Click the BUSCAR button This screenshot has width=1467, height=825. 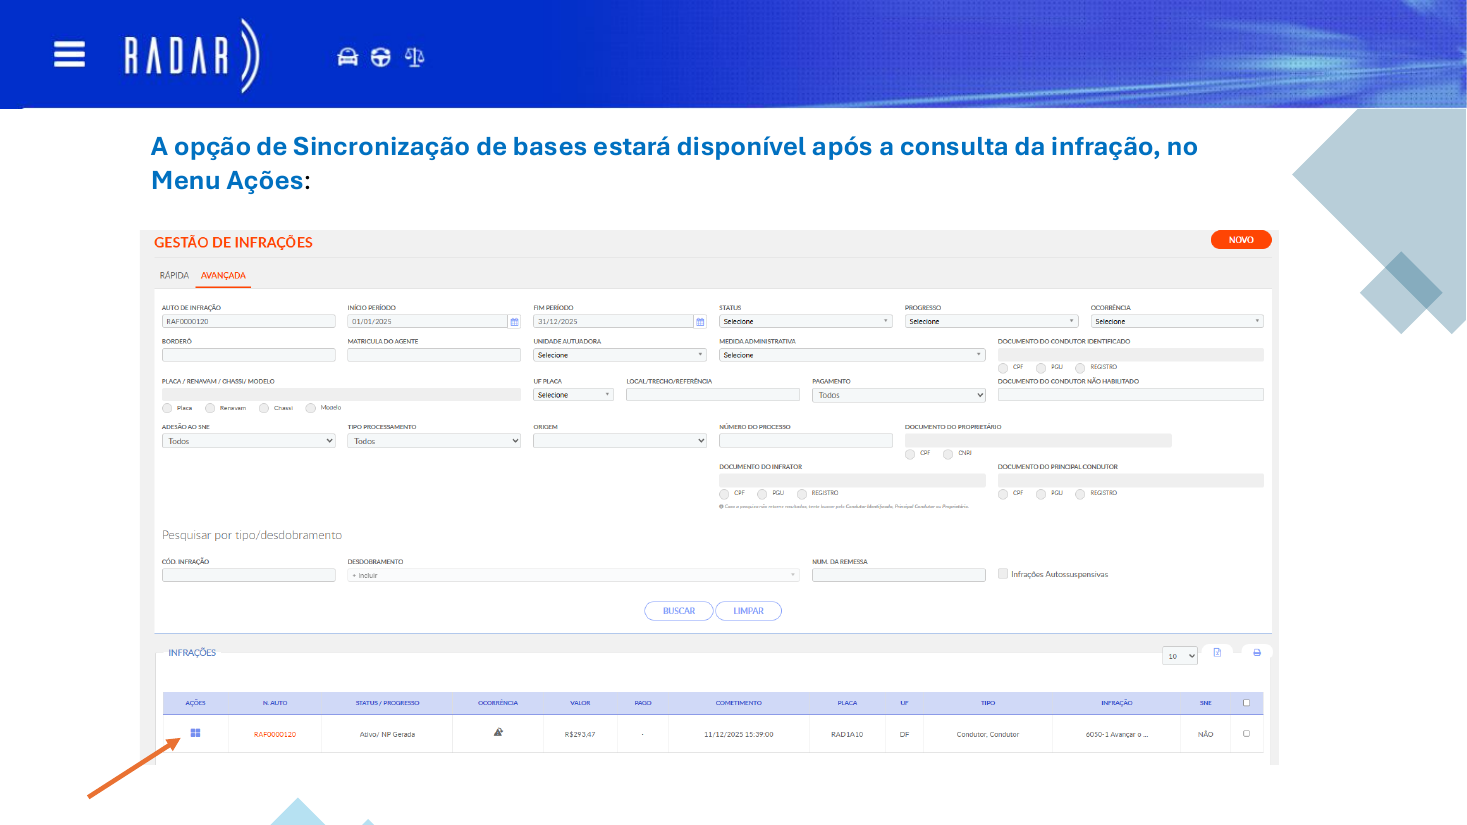[679, 611]
